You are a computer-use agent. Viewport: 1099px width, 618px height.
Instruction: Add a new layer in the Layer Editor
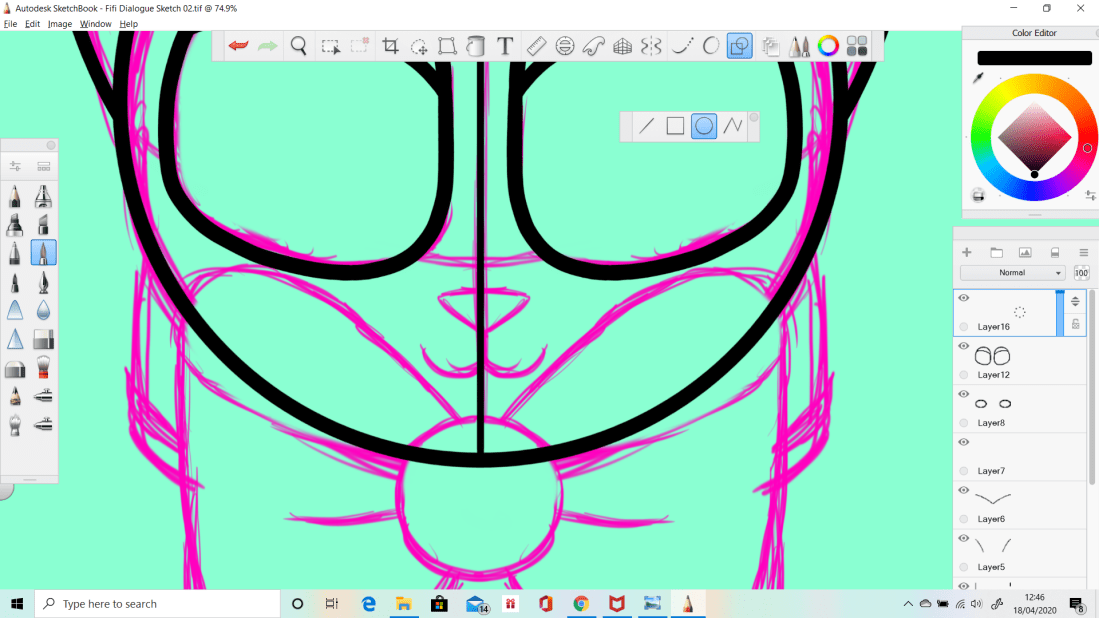(x=966, y=252)
